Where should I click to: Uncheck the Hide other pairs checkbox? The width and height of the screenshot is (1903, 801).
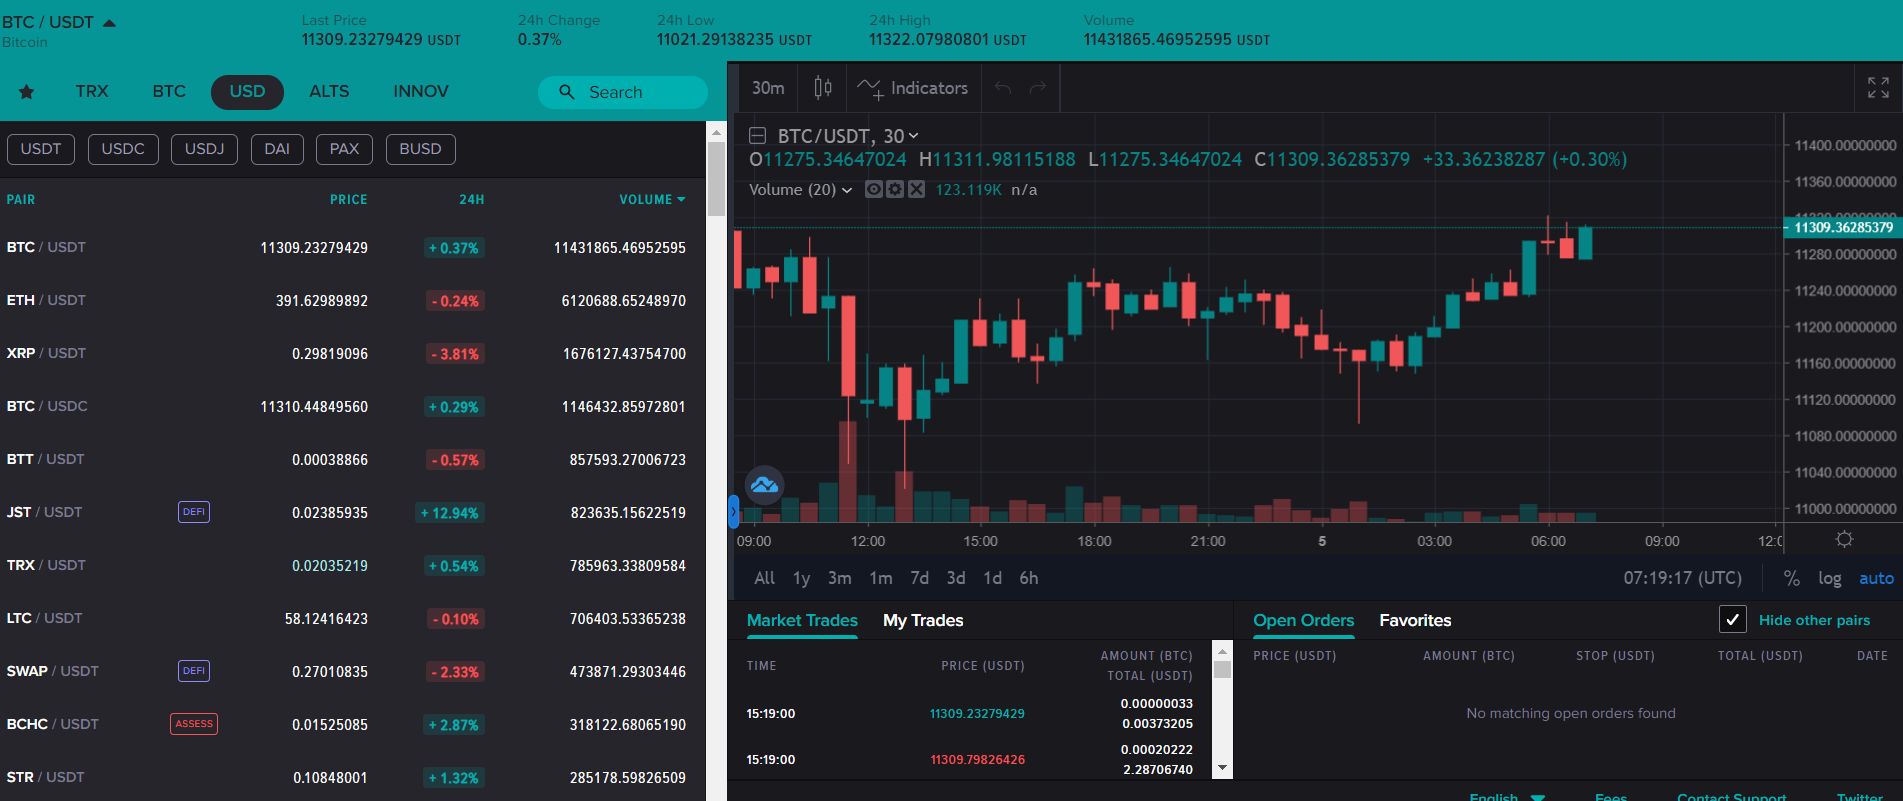[1732, 620]
